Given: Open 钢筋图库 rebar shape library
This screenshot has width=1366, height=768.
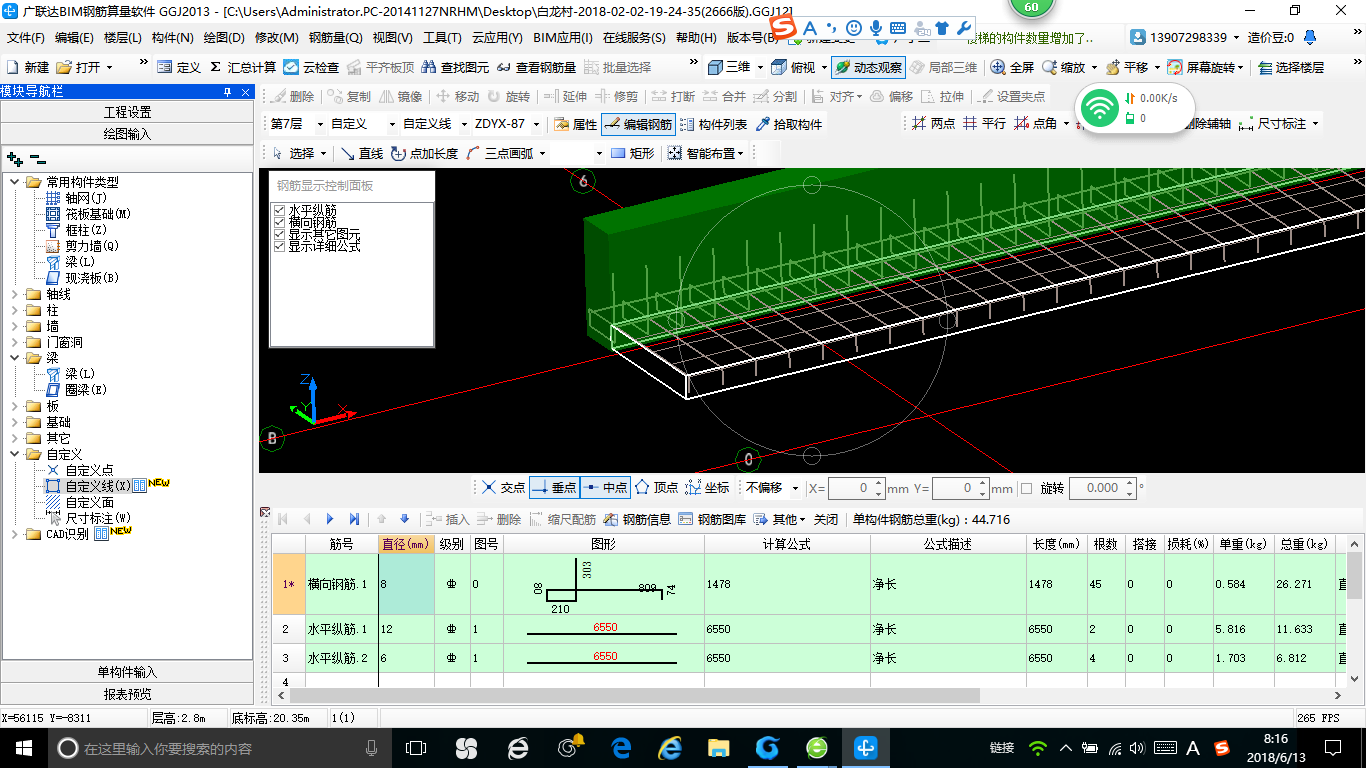Looking at the screenshot, I should point(711,519).
